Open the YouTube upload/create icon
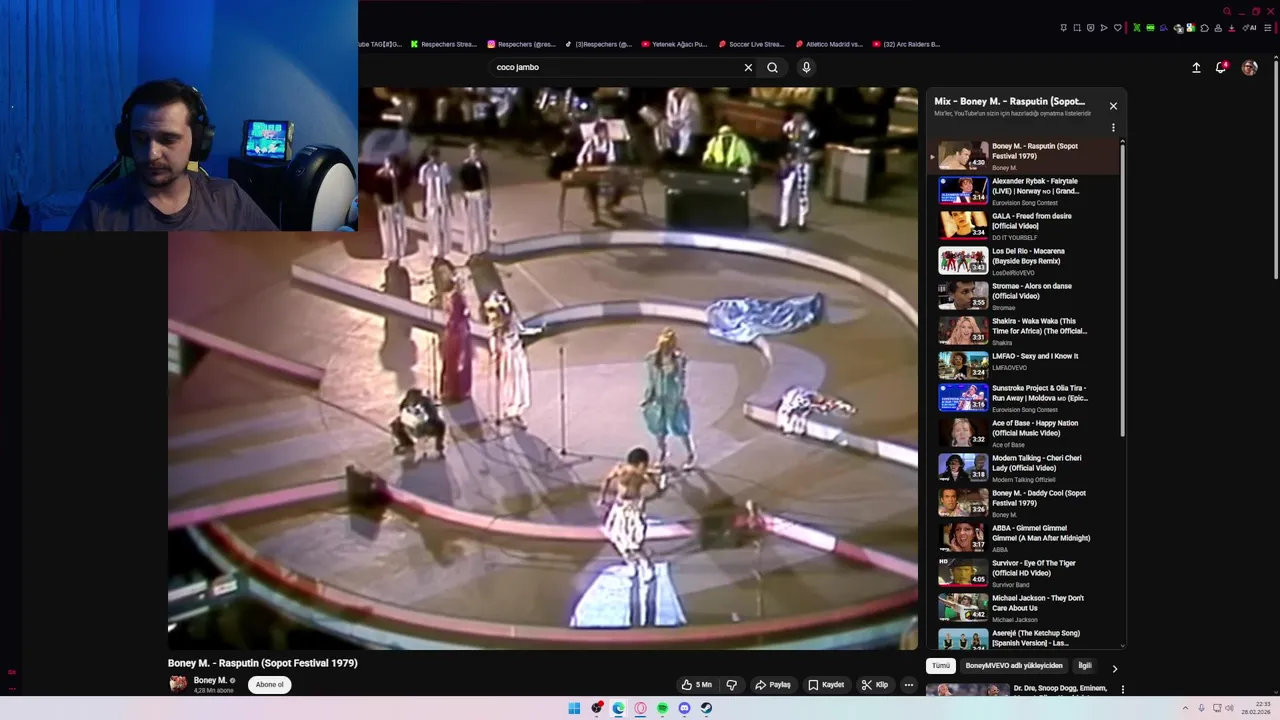The image size is (1280, 720). (x=1196, y=67)
